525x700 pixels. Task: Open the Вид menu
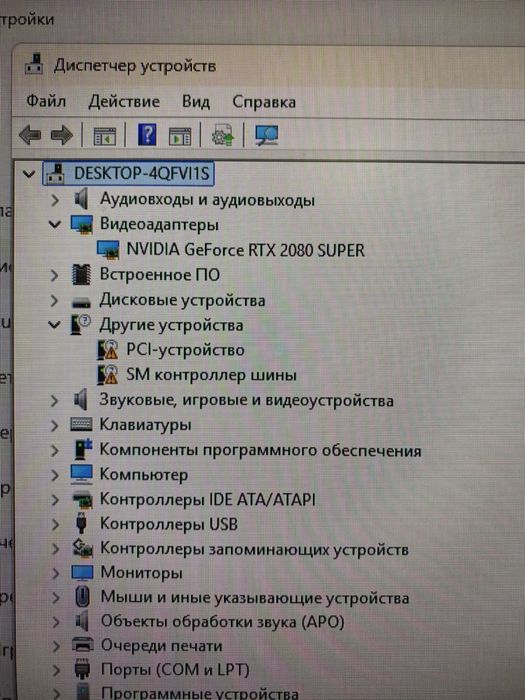point(196,102)
